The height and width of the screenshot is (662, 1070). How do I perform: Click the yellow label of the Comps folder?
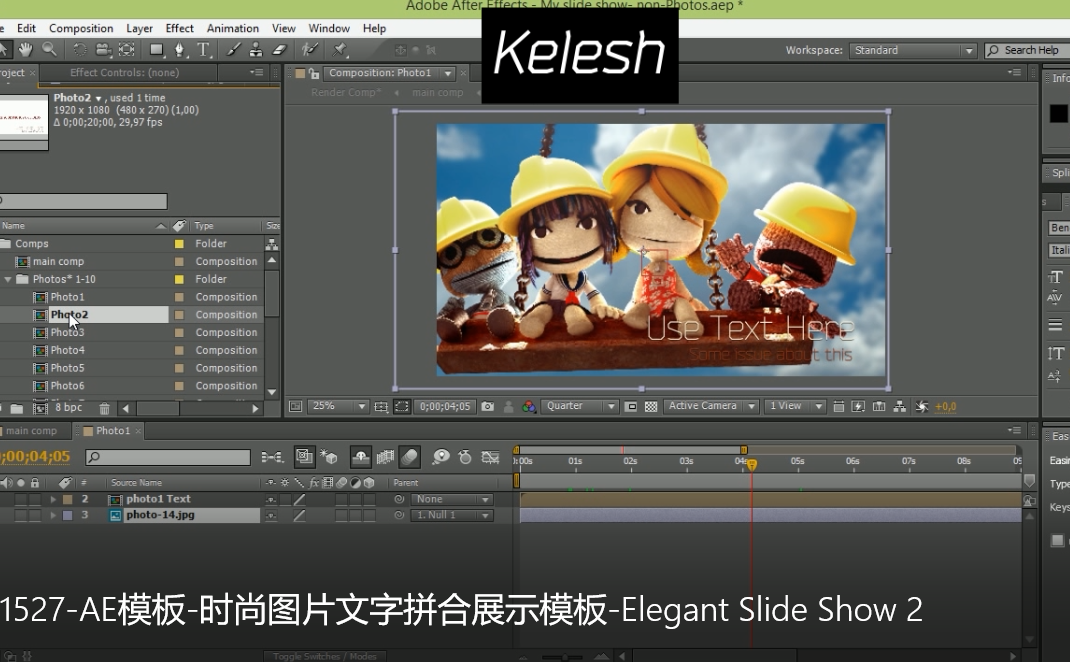pos(179,244)
